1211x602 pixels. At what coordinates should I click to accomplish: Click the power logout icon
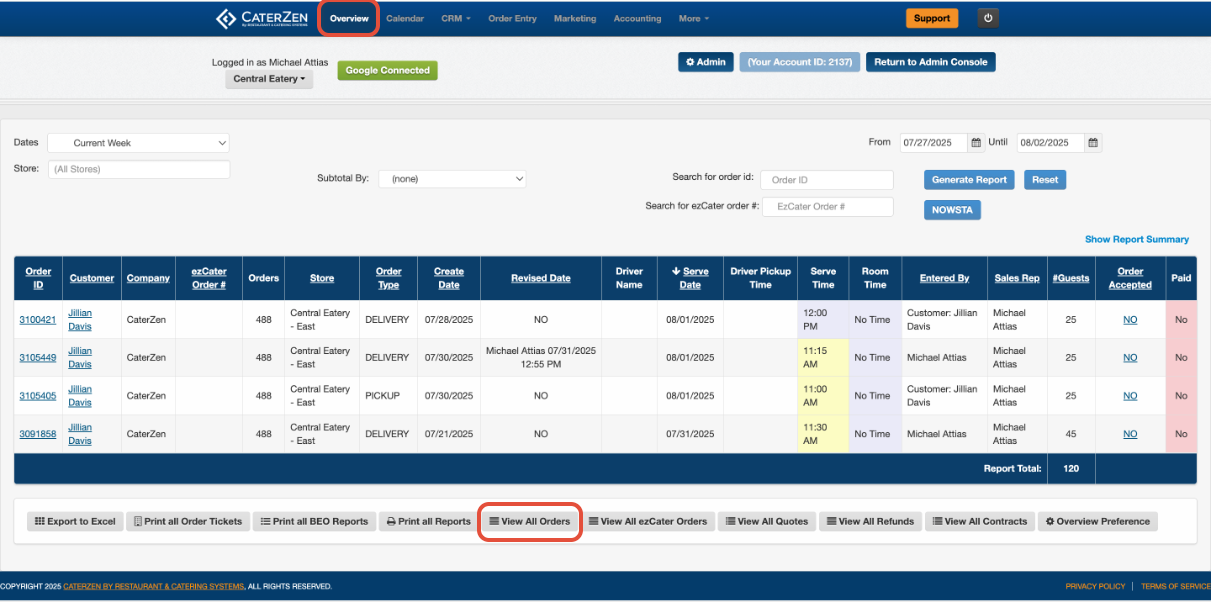[989, 18]
